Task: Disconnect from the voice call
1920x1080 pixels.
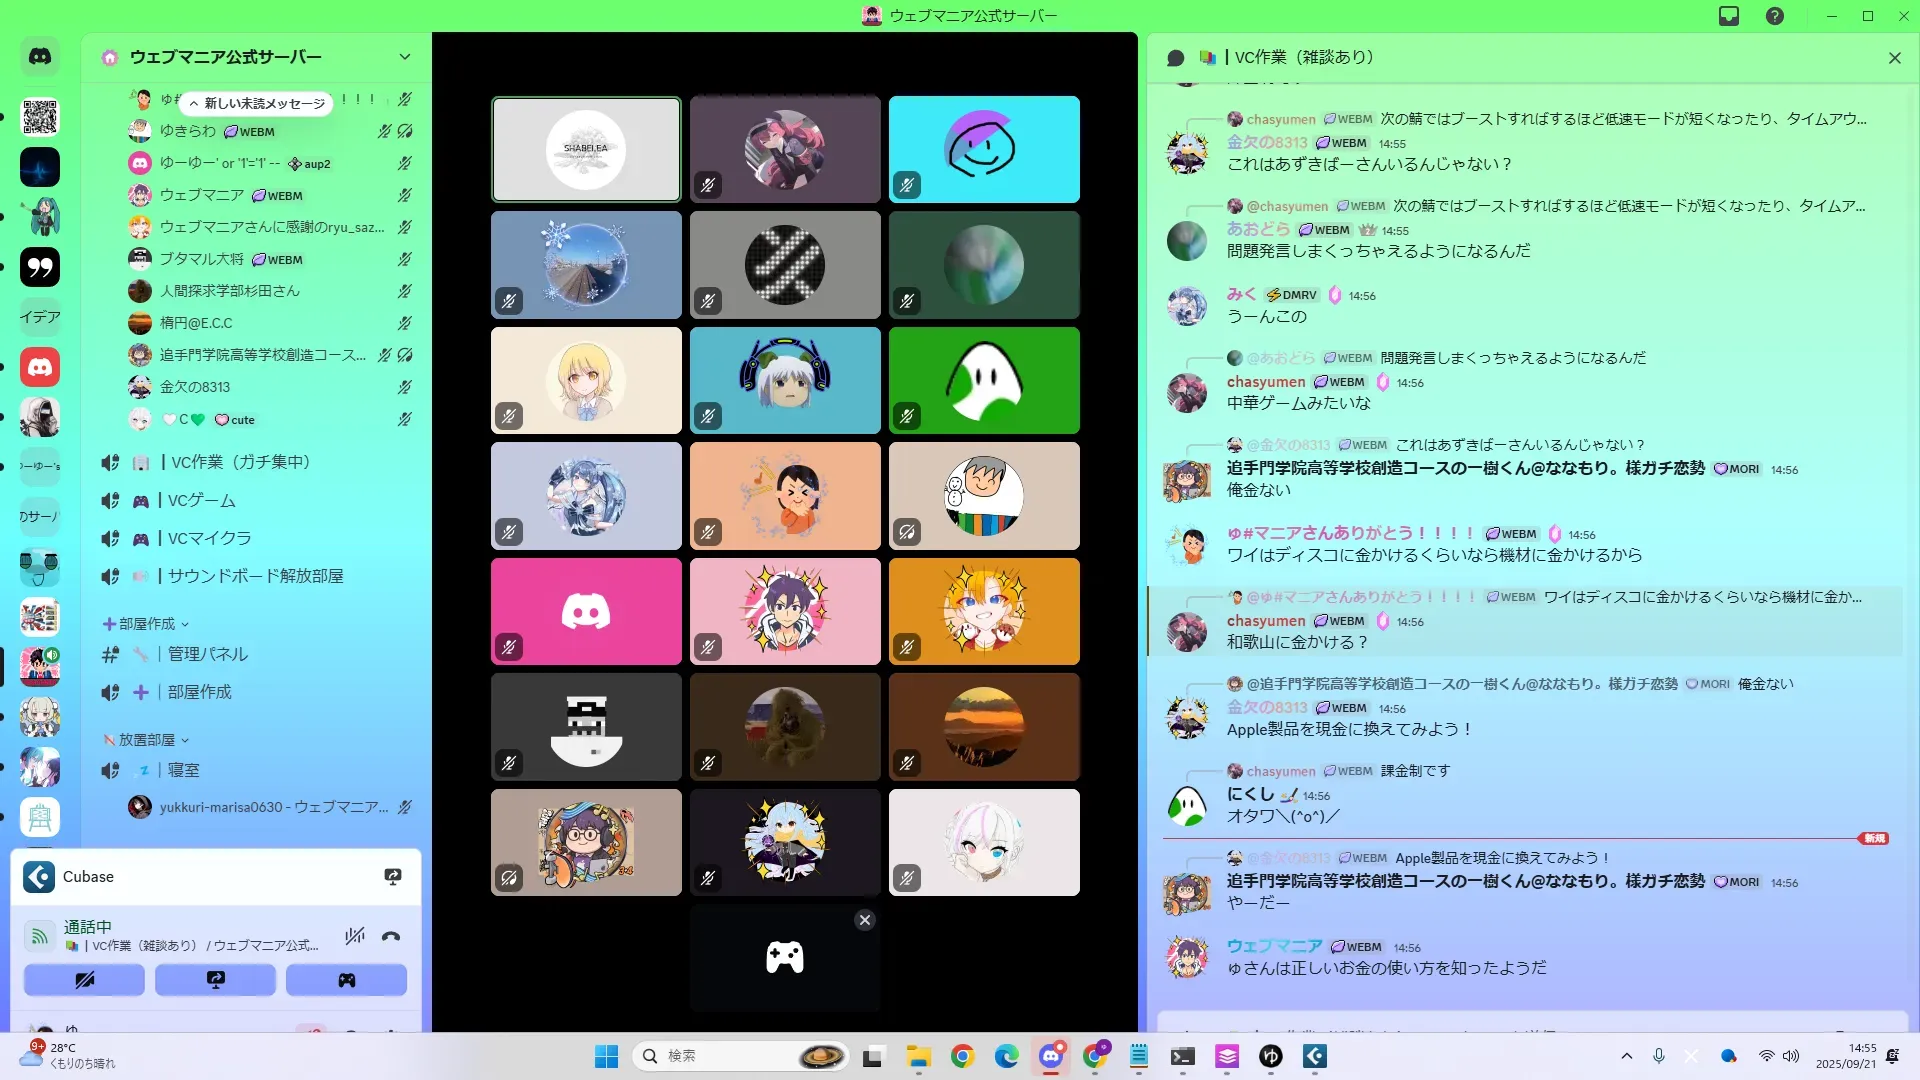Action: click(x=391, y=937)
